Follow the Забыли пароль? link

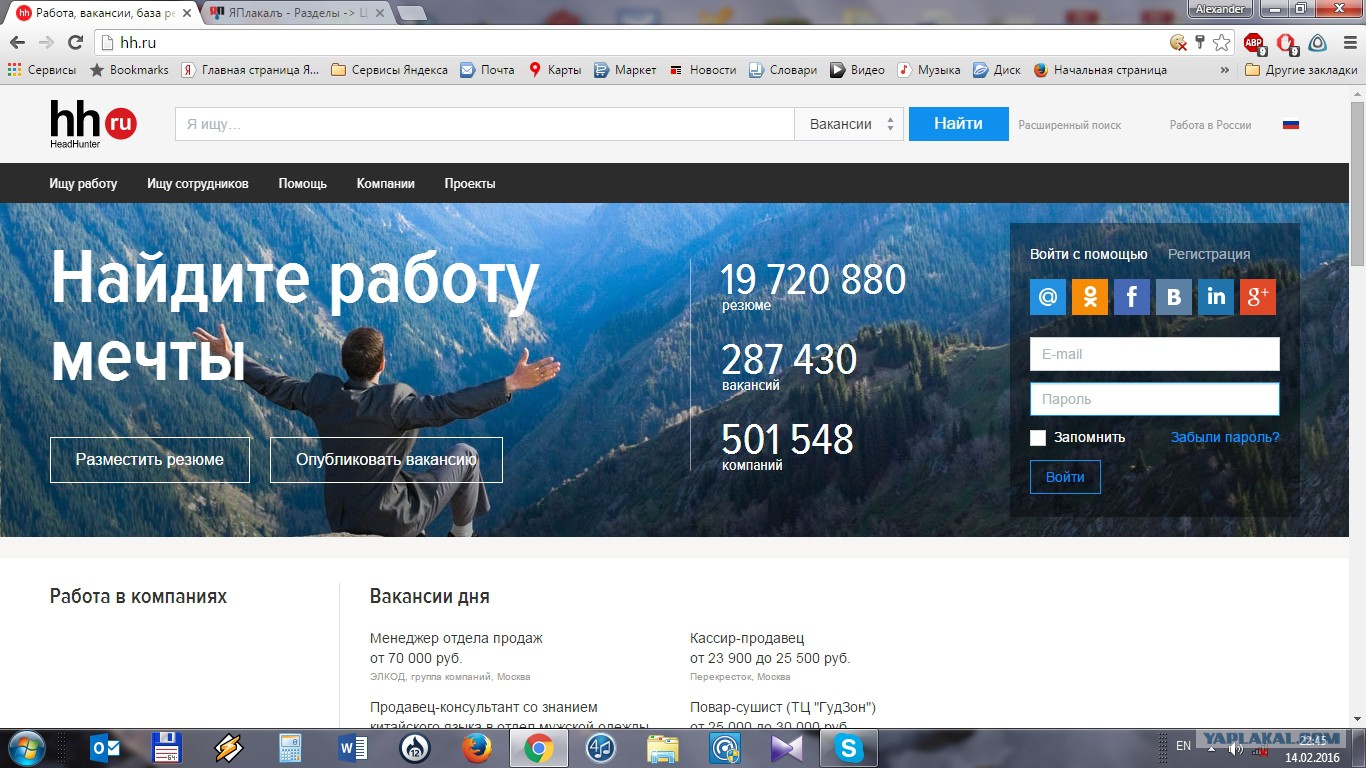tap(1225, 437)
